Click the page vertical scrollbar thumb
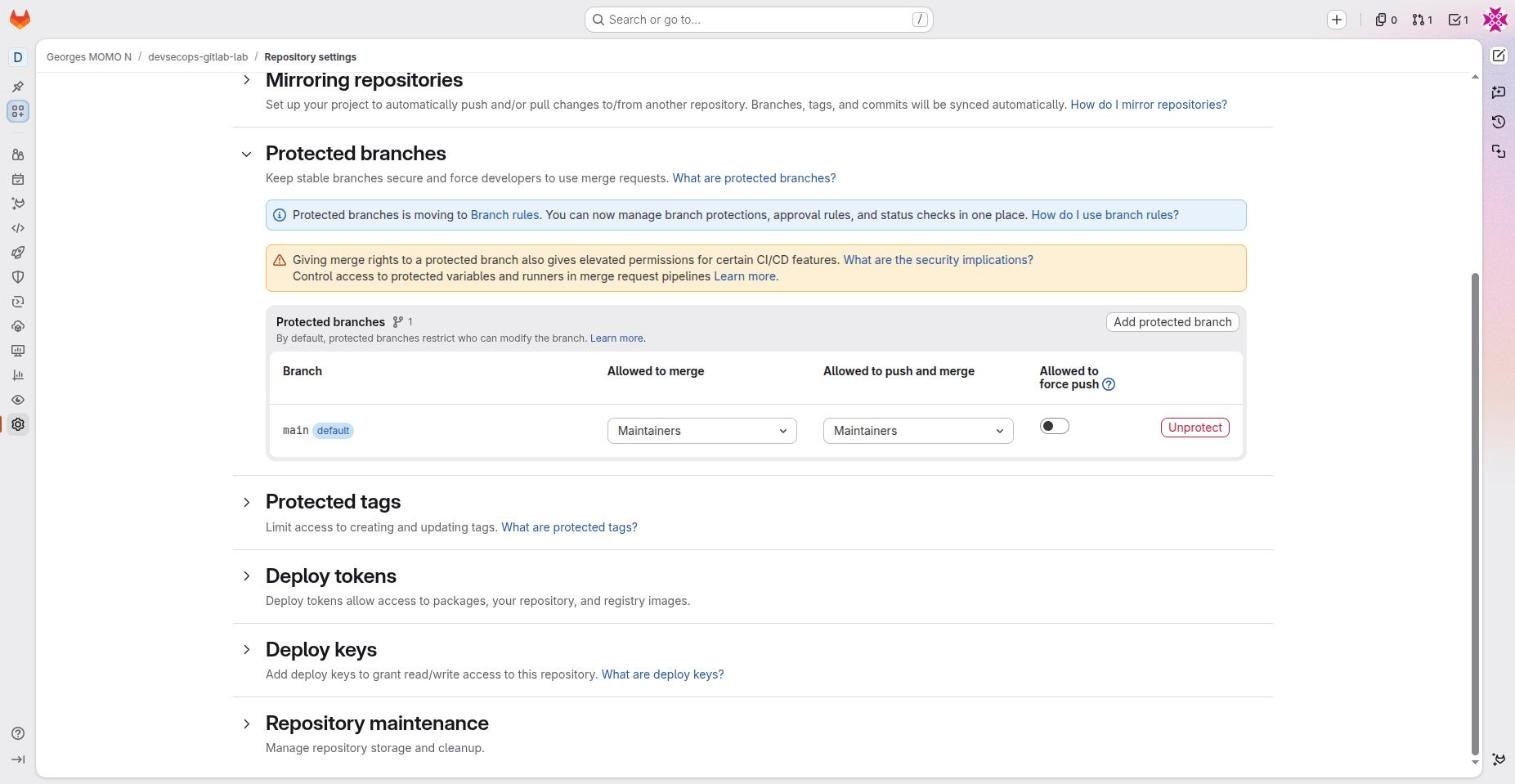This screenshot has width=1515, height=784. [x=1474, y=513]
